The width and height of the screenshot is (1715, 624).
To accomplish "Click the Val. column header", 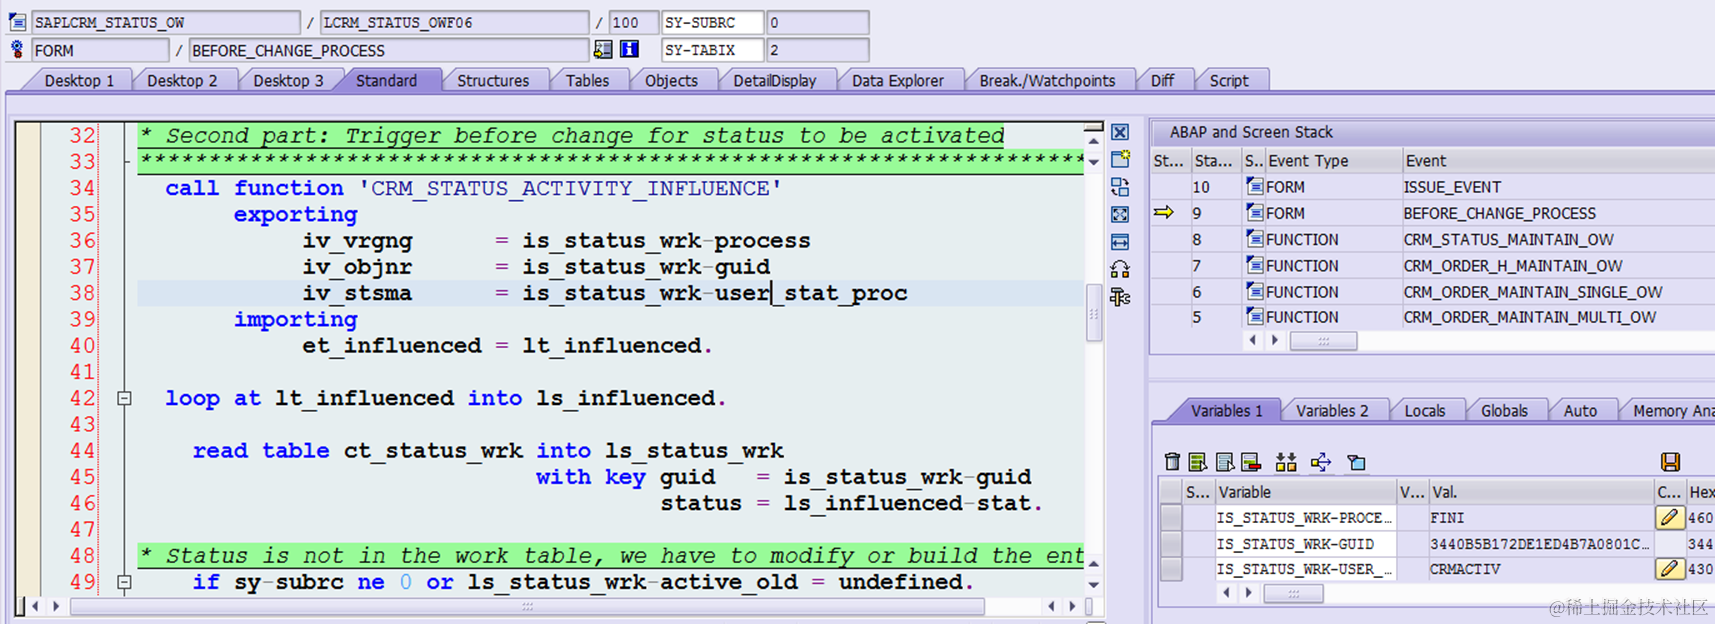I will pyautogui.click(x=1542, y=492).
